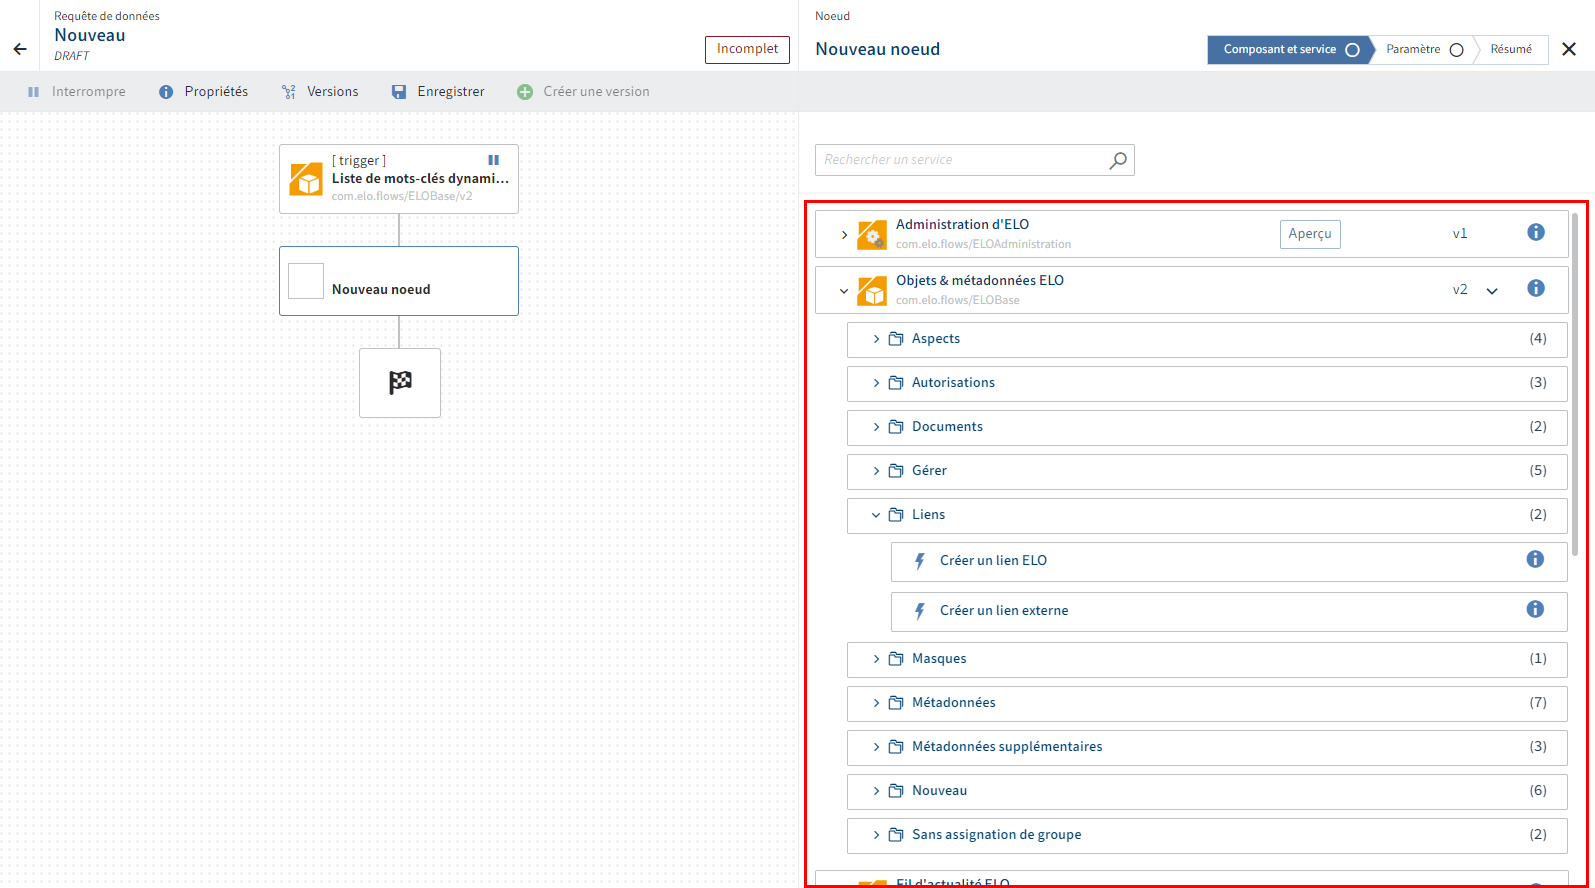Click the Administration d'ELO component icon

click(x=872, y=235)
